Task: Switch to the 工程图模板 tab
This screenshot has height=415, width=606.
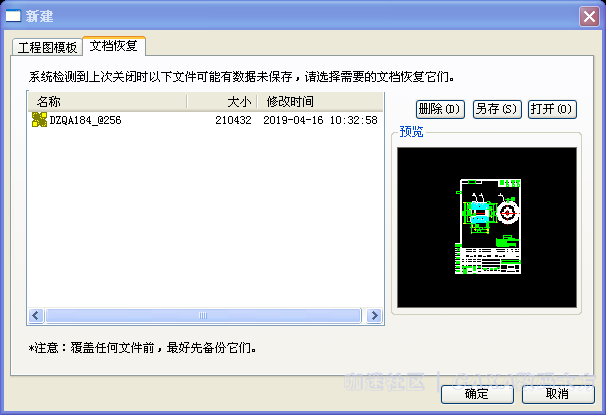Action: (x=47, y=47)
